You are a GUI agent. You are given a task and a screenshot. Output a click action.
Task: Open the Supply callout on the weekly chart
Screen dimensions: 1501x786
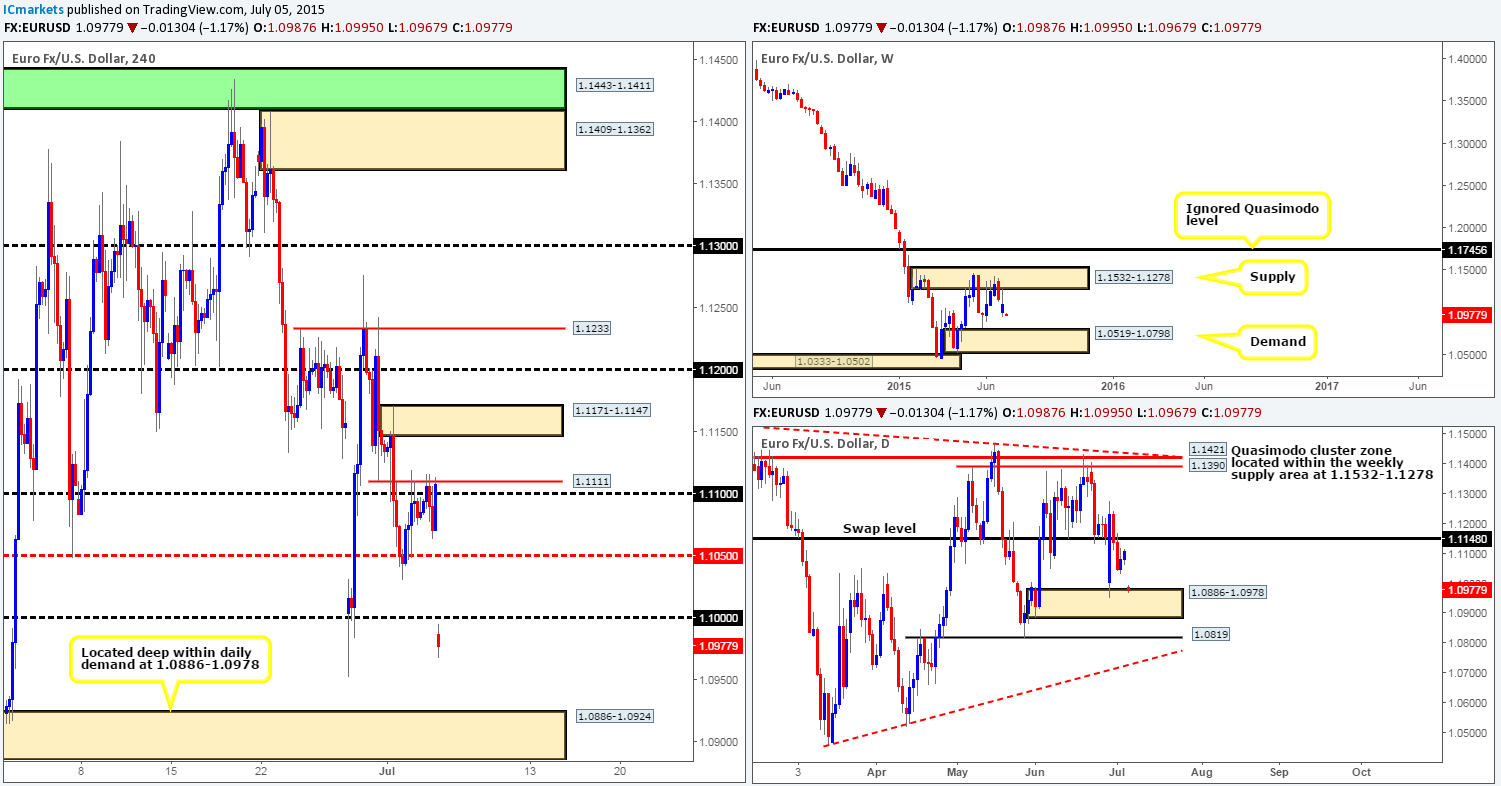pyautogui.click(x=1273, y=276)
